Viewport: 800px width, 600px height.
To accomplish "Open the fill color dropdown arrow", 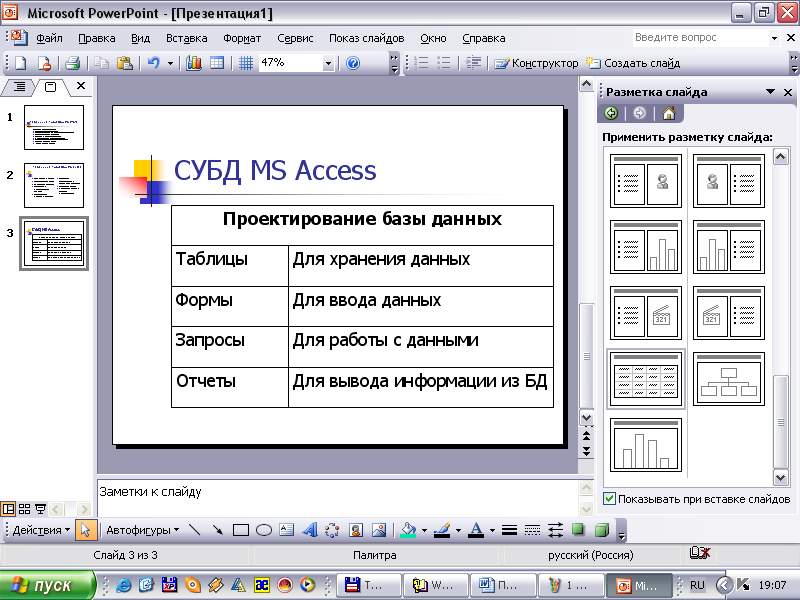I will [424, 531].
